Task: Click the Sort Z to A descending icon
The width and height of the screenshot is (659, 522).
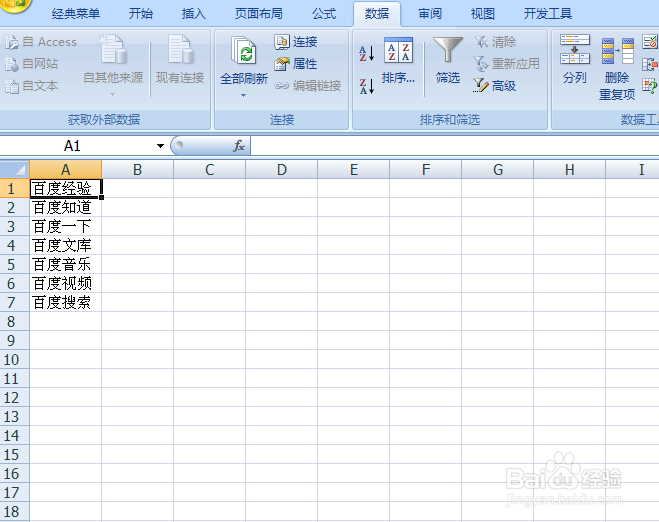Action: coord(366,86)
